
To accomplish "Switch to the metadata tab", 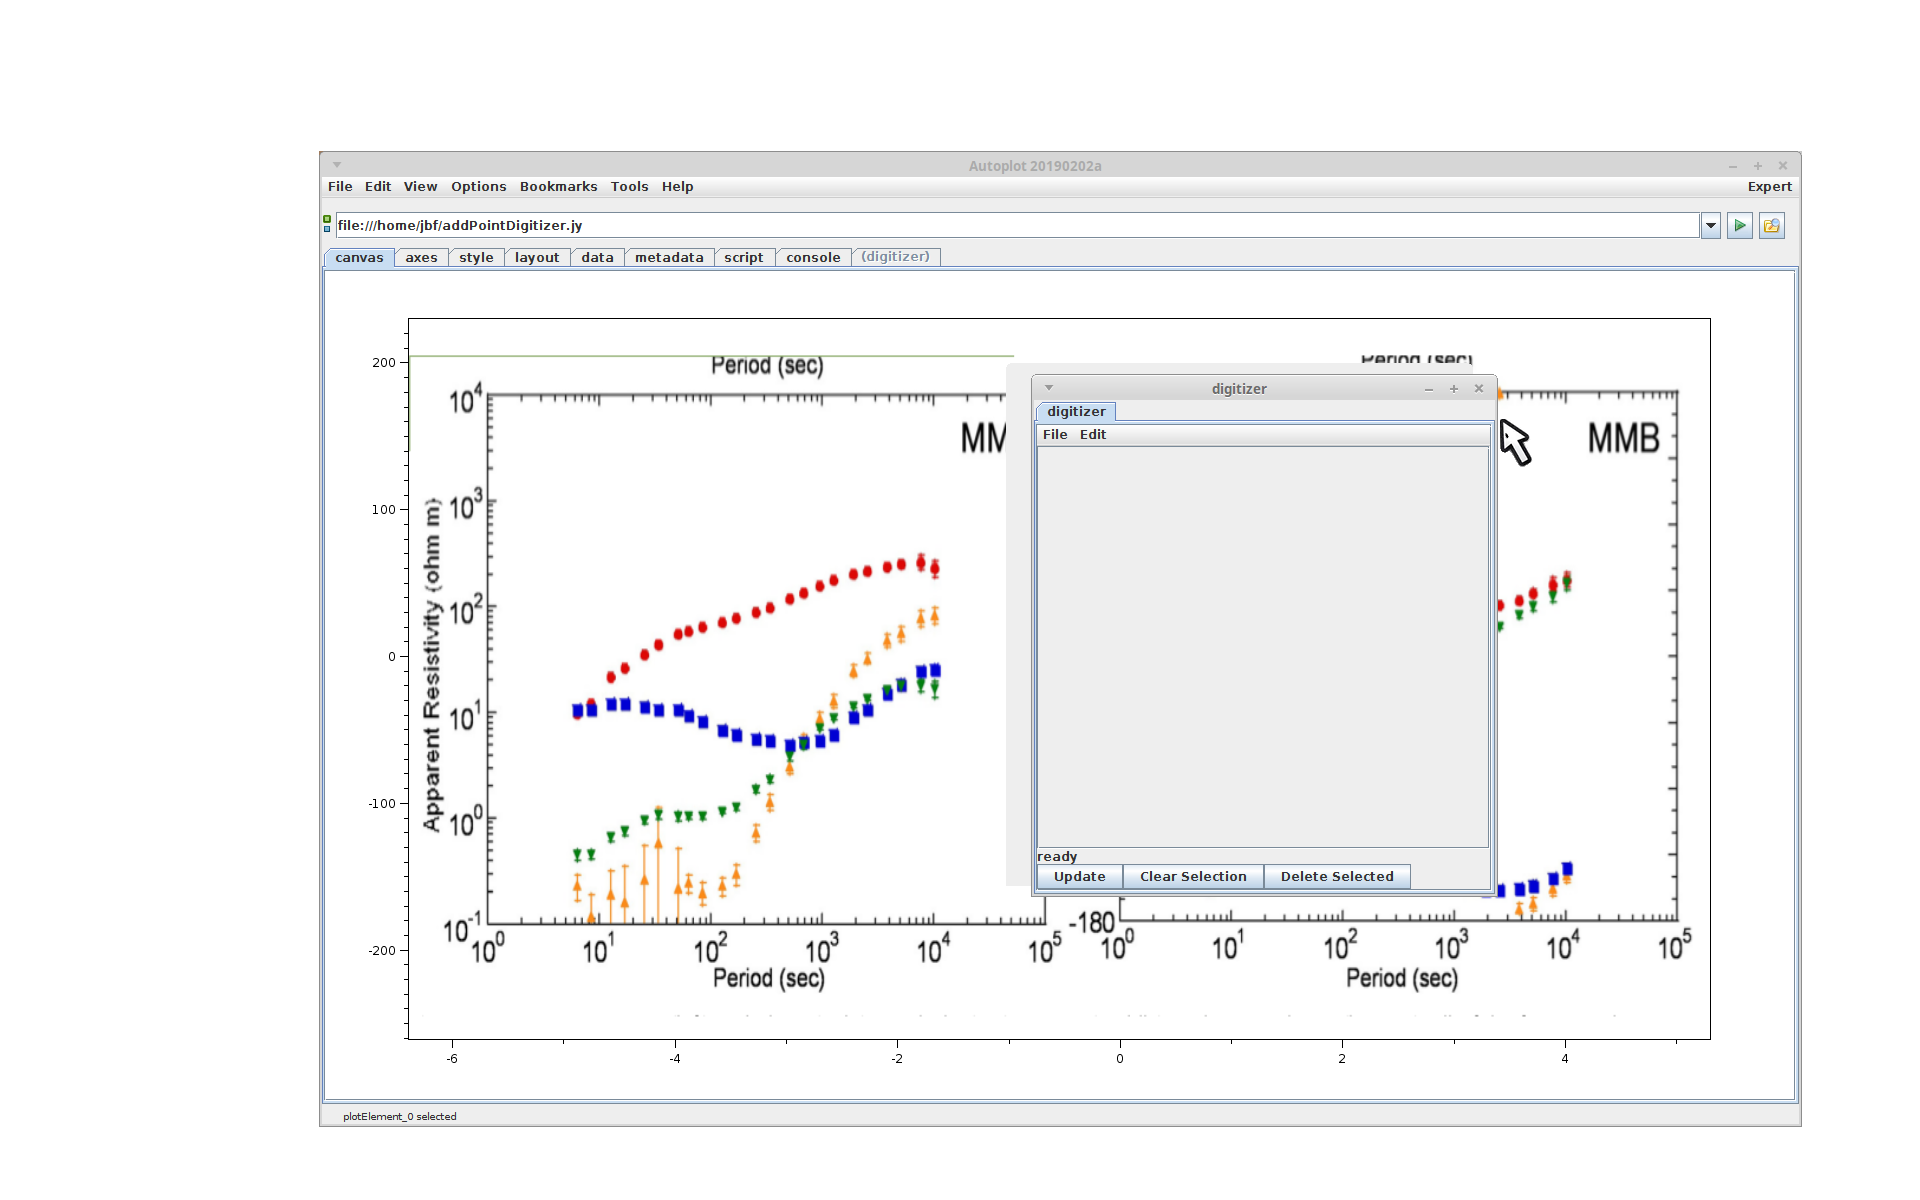I will tap(669, 257).
